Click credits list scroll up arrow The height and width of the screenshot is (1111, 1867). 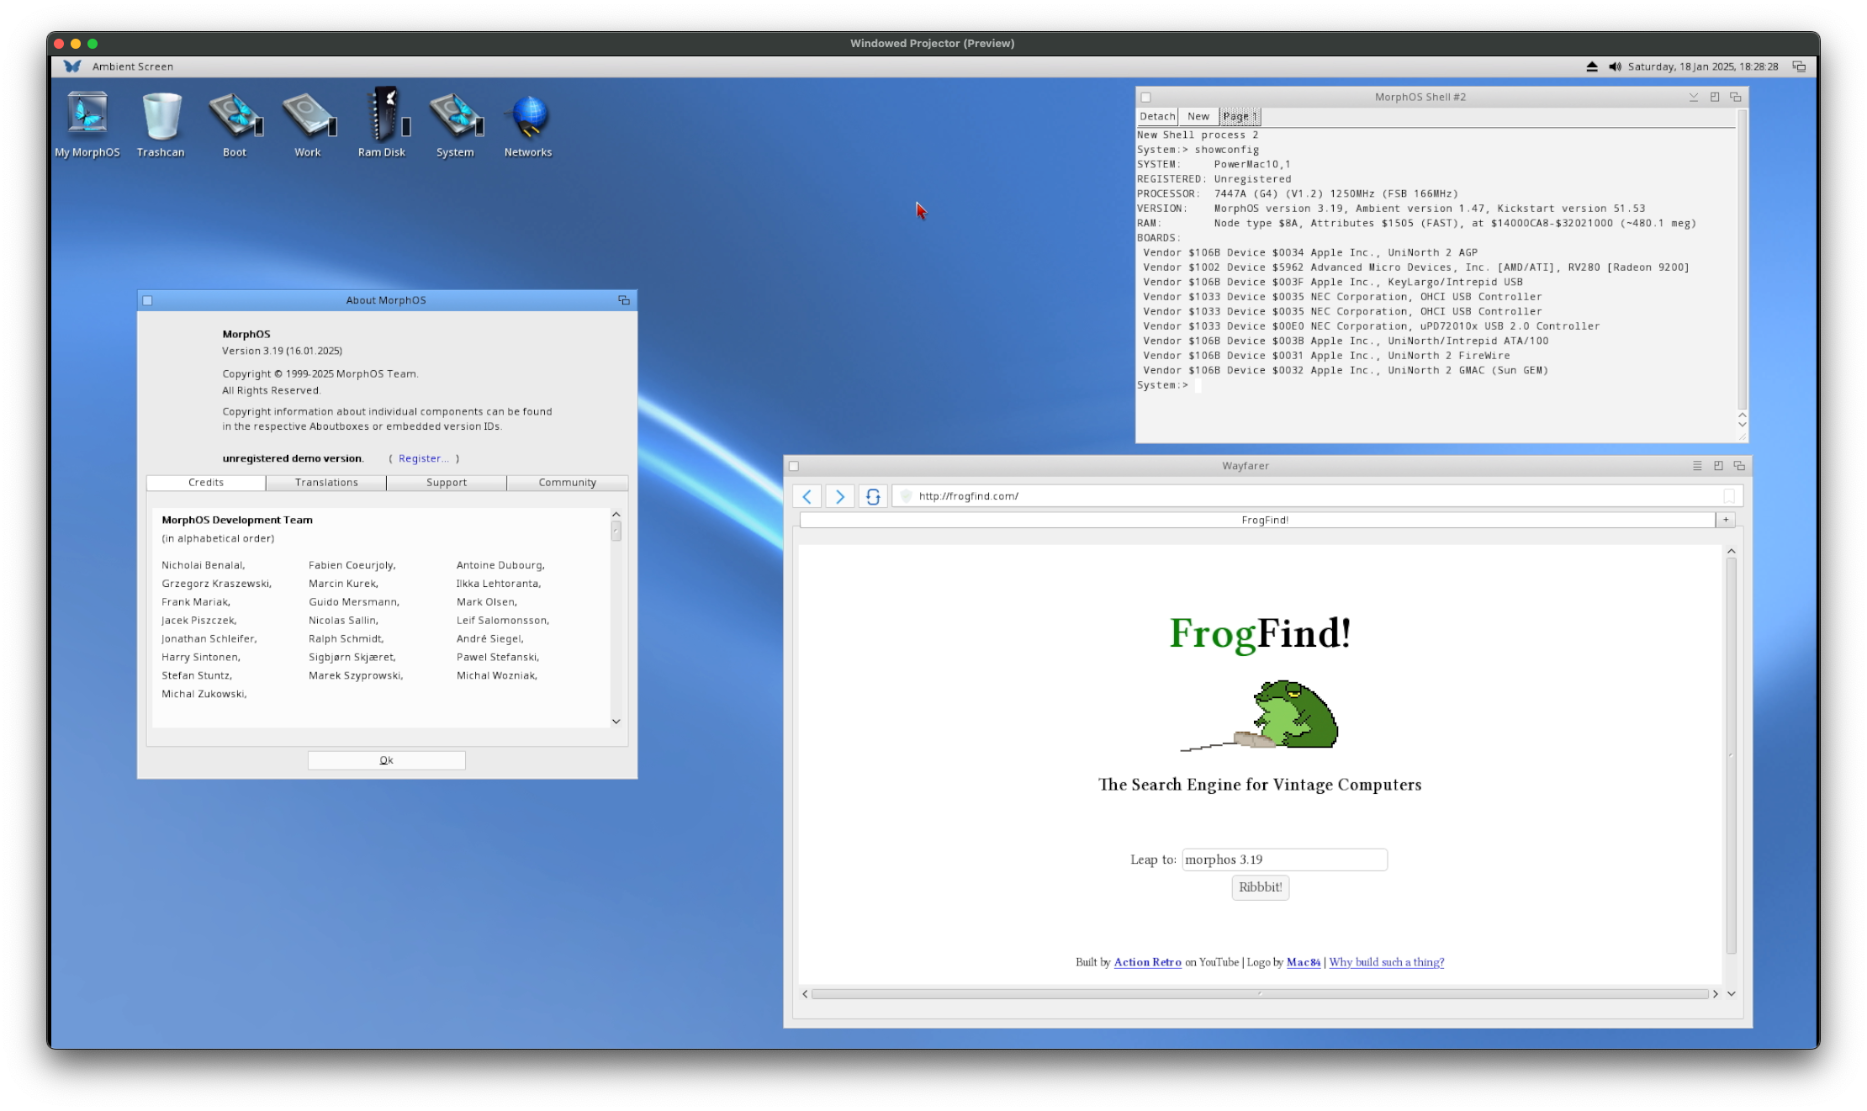click(616, 514)
